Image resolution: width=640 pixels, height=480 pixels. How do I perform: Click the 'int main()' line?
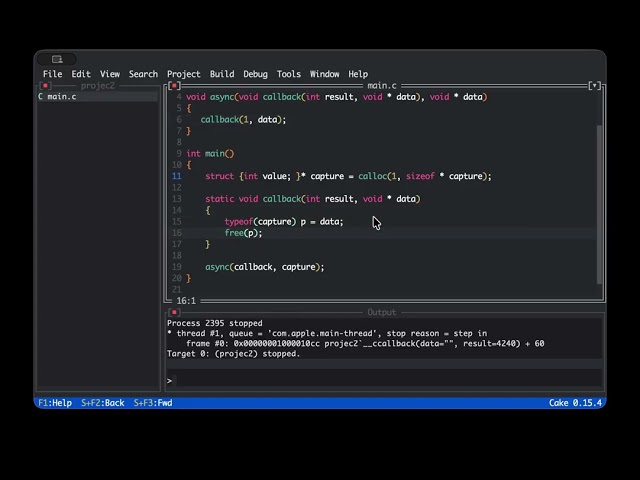click(210, 153)
